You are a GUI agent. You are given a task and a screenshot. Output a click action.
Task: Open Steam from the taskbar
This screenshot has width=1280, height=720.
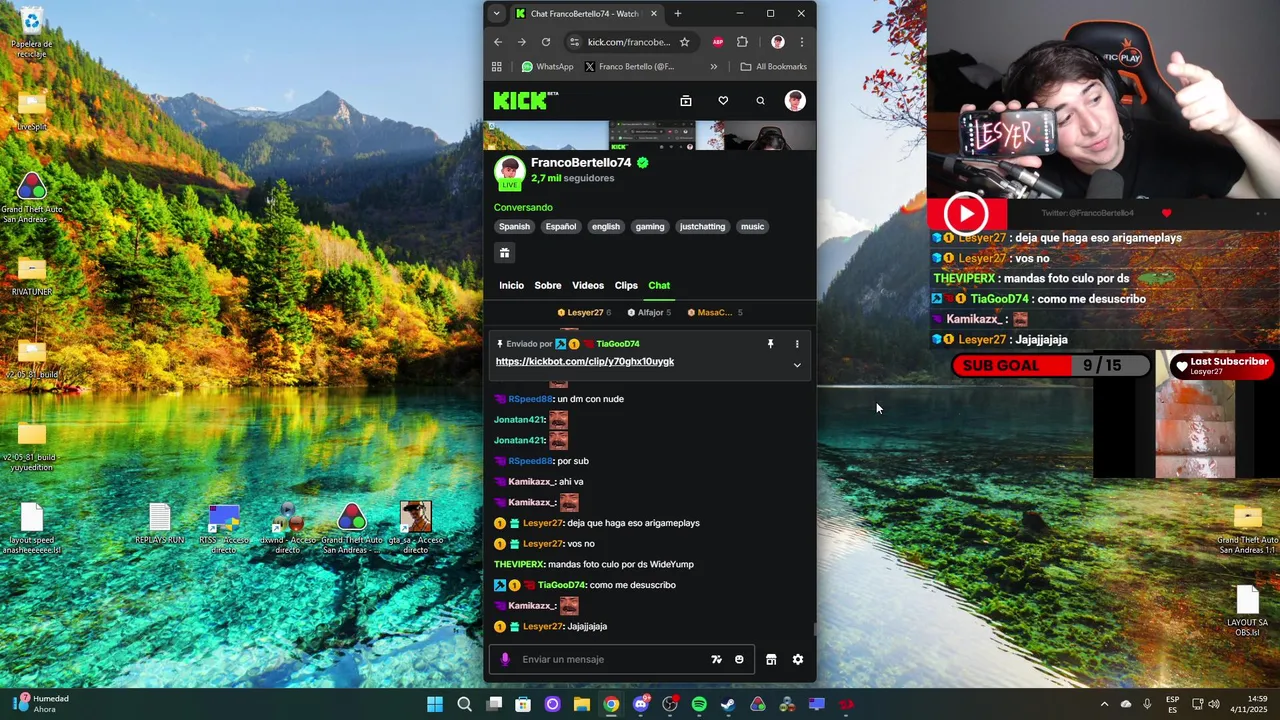(x=728, y=704)
